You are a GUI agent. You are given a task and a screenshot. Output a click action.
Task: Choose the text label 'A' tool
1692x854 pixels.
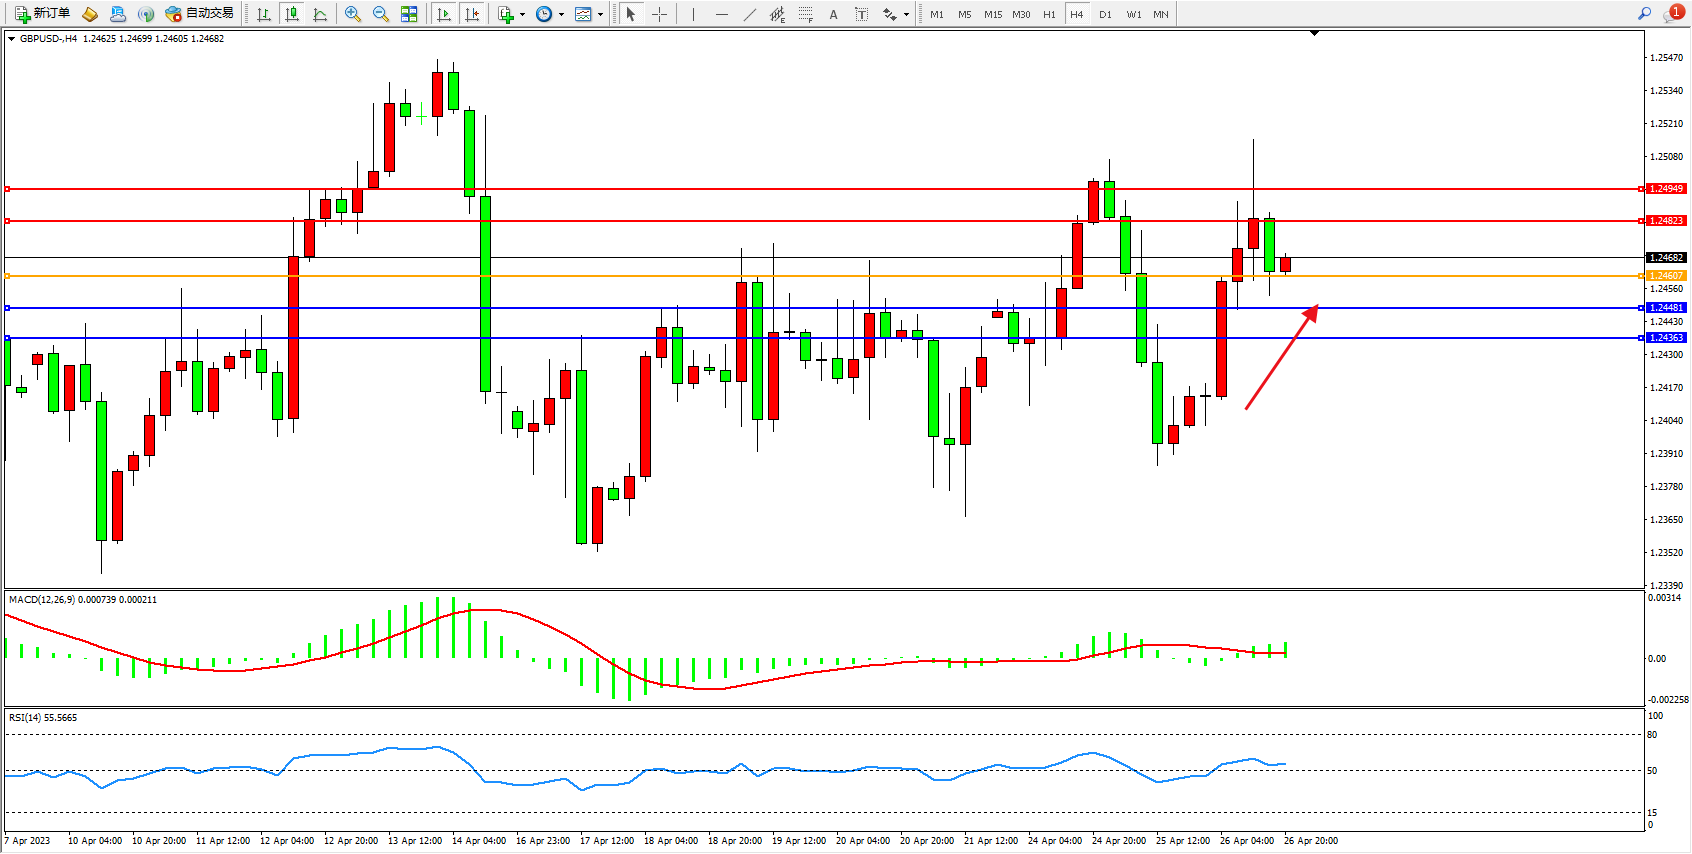[x=833, y=14]
